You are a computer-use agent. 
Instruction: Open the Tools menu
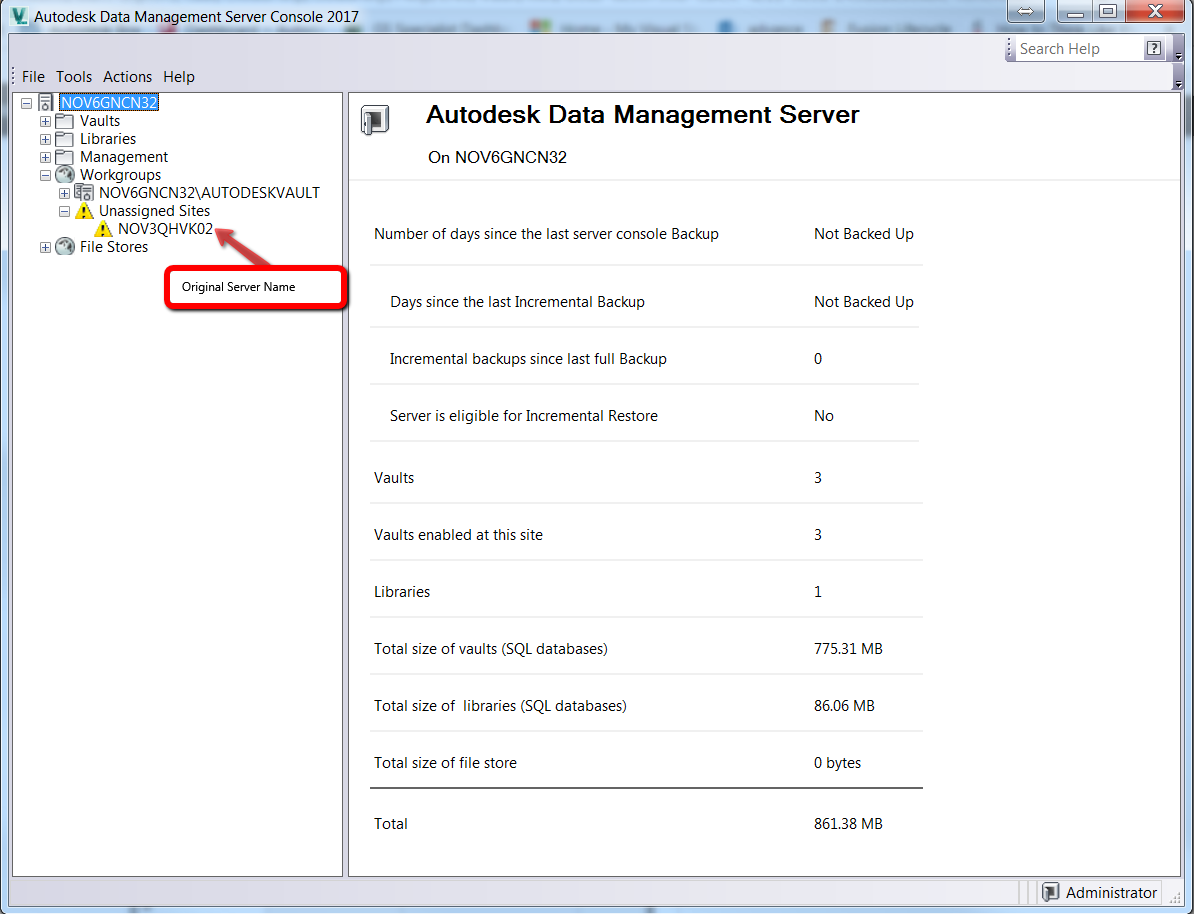pyautogui.click(x=73, y=76)
